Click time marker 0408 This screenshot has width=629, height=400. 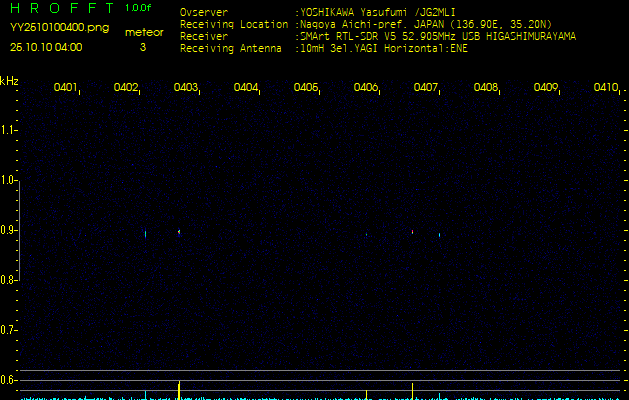pos(485,87)
